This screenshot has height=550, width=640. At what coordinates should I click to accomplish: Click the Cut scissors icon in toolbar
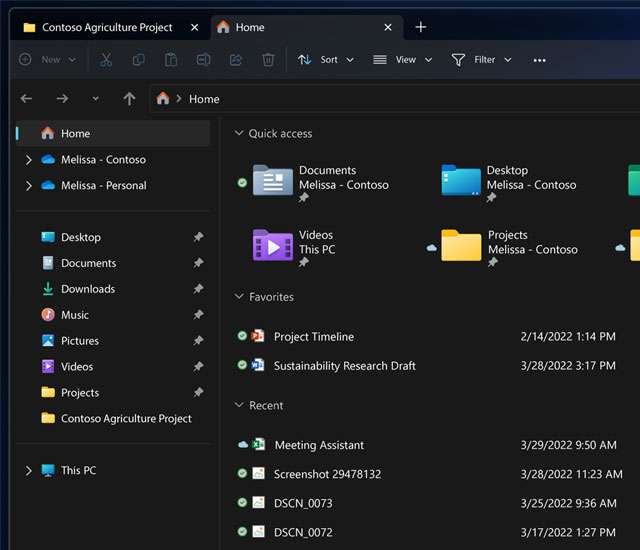(x=106, y=60)
